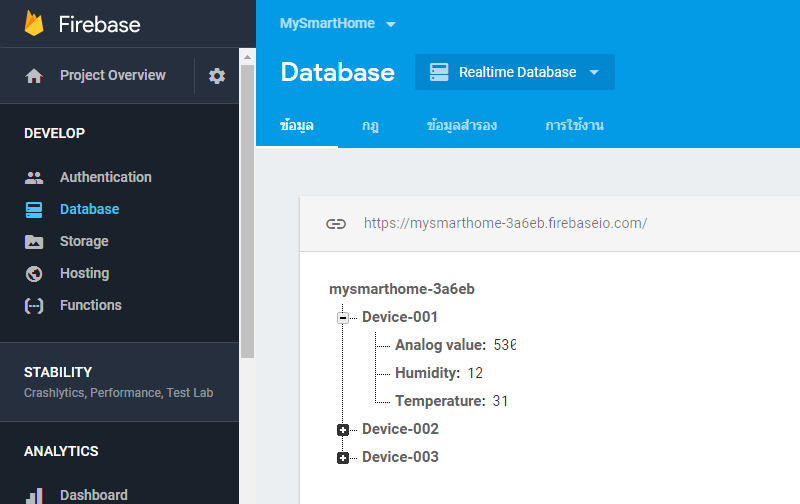800x504 pixels.
Task: Collapse the Device-001 node
Action: click(343, 318)
